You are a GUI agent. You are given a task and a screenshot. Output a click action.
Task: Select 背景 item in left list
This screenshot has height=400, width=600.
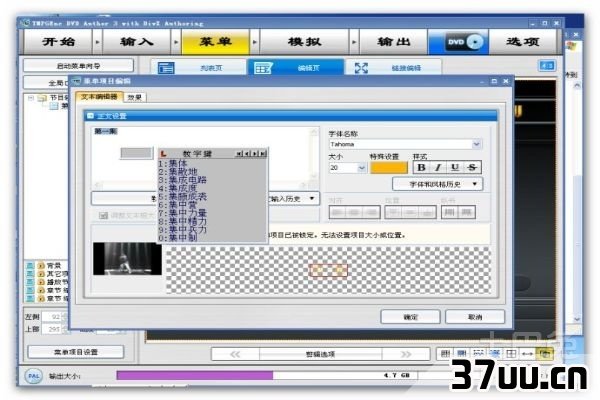[54, 265]
